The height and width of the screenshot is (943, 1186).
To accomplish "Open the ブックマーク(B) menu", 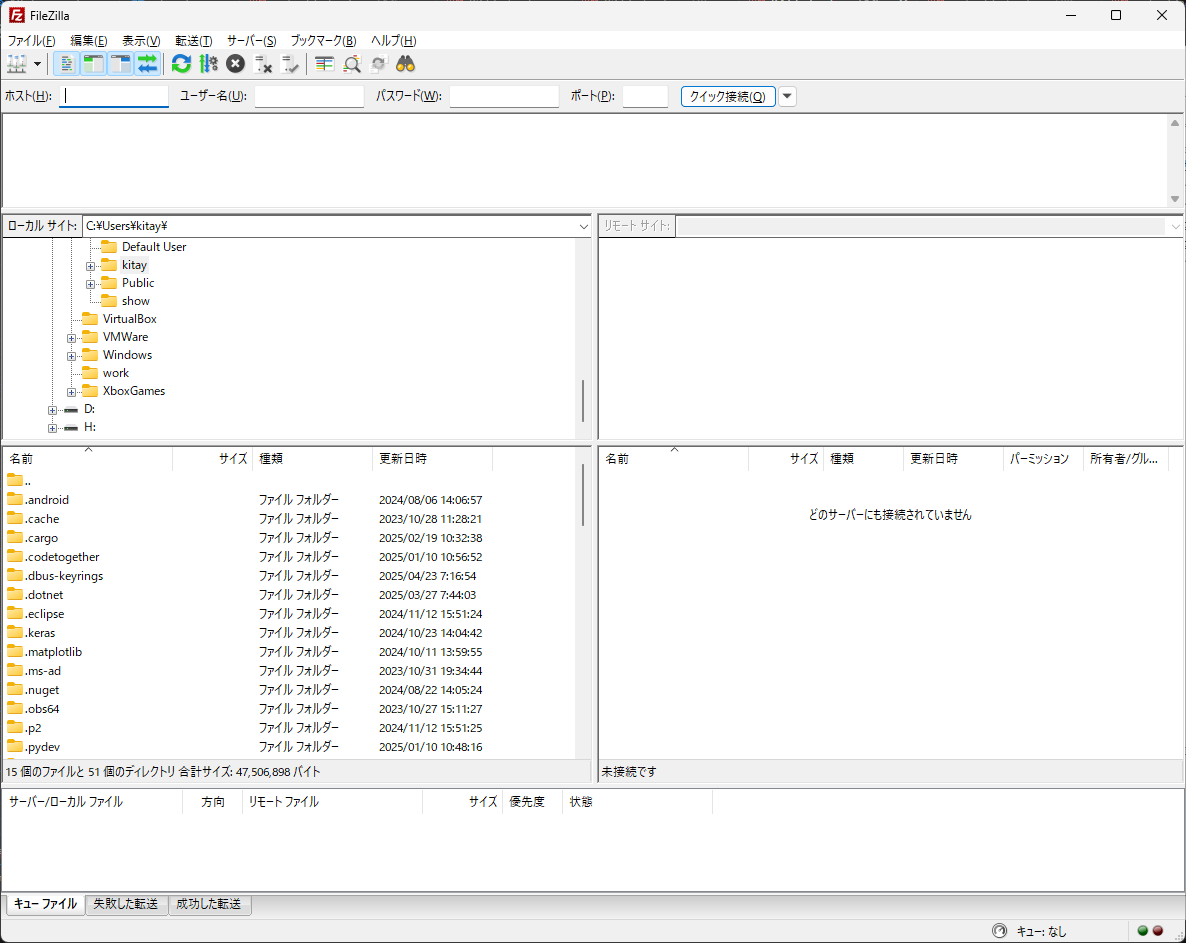I will tap(324, 41).
